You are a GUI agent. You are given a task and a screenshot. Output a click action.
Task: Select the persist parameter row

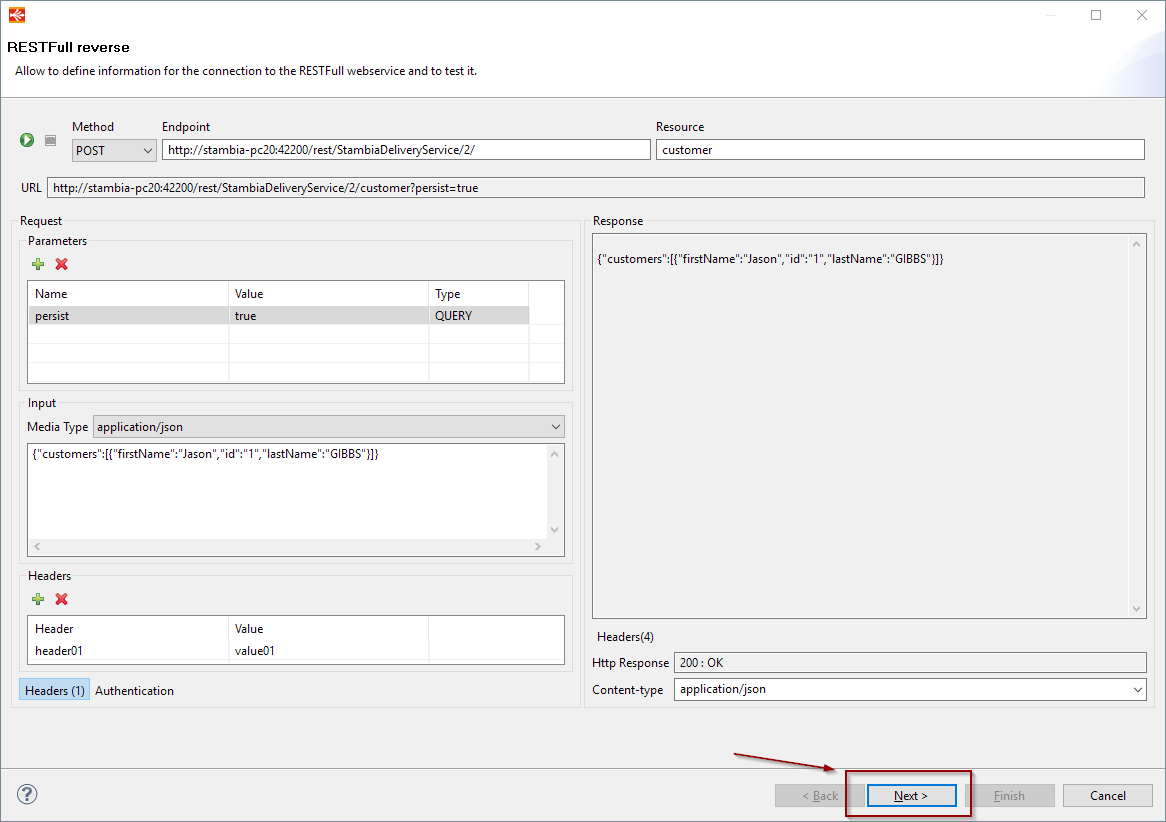pyautogui.click(x=130, y=315)
